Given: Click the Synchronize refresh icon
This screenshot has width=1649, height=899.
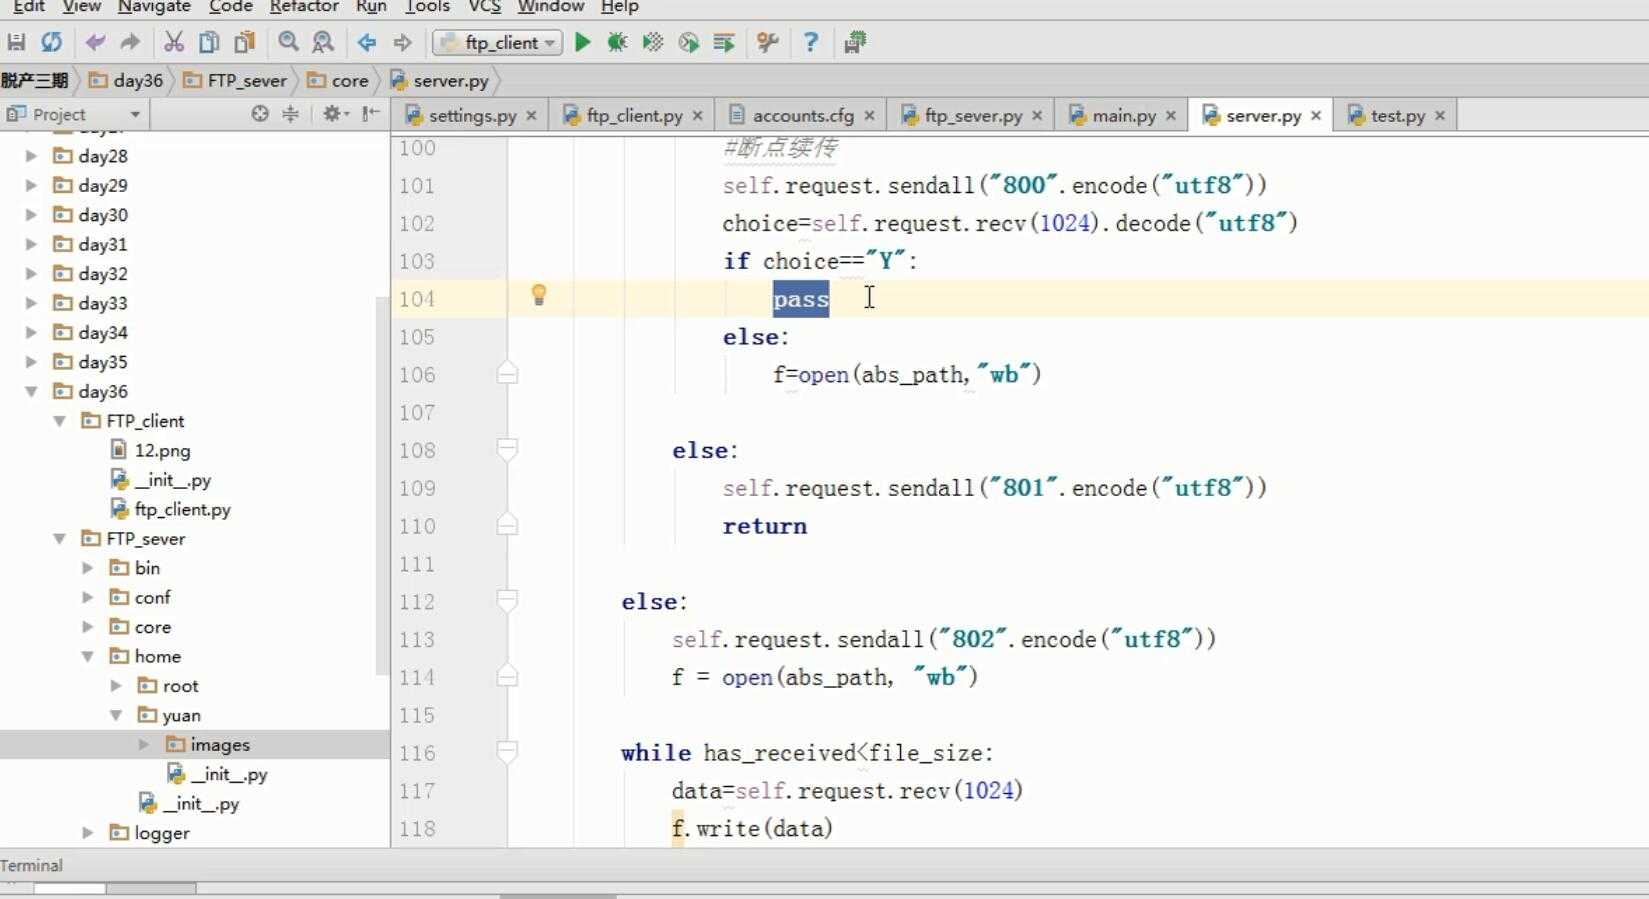Looking at the screenshot, I should [x=51, y=42].
